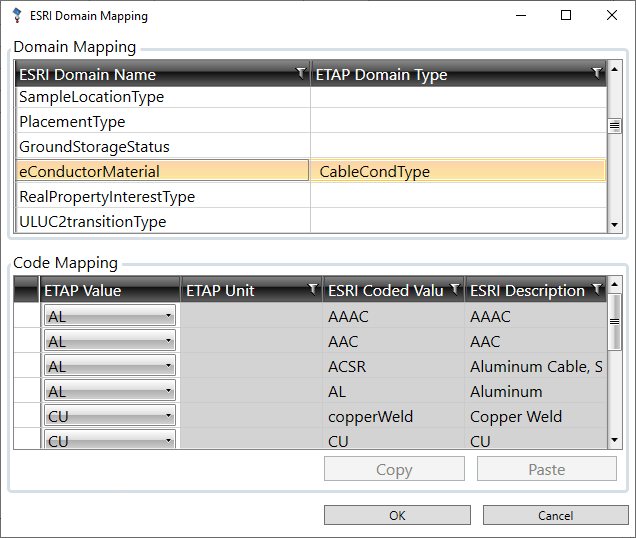Click the domain list scroll up arrow
Viewport: 636px width, 538px height.
pos(615,69)
